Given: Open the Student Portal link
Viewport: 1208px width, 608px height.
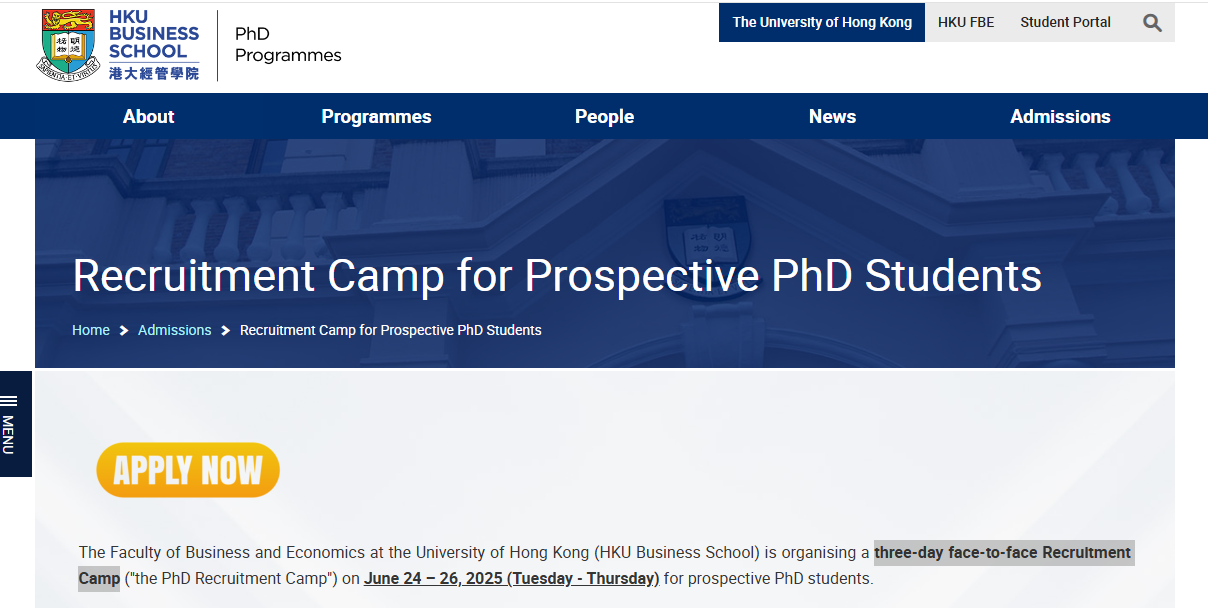Looking at the screenshot, I should 1065,22.
